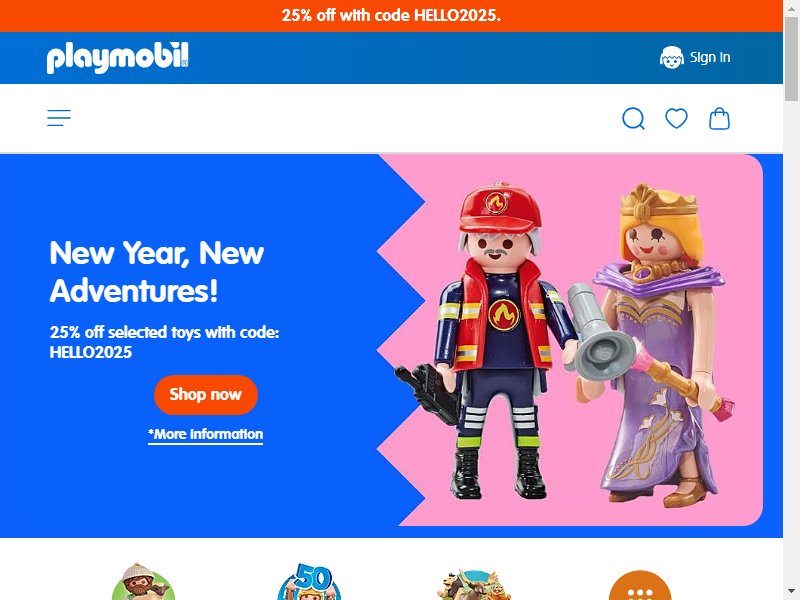Image resolution: width=800 pixels, height=600 pixels.
Task: Go home via Playmobil logo
Action: 117,57
